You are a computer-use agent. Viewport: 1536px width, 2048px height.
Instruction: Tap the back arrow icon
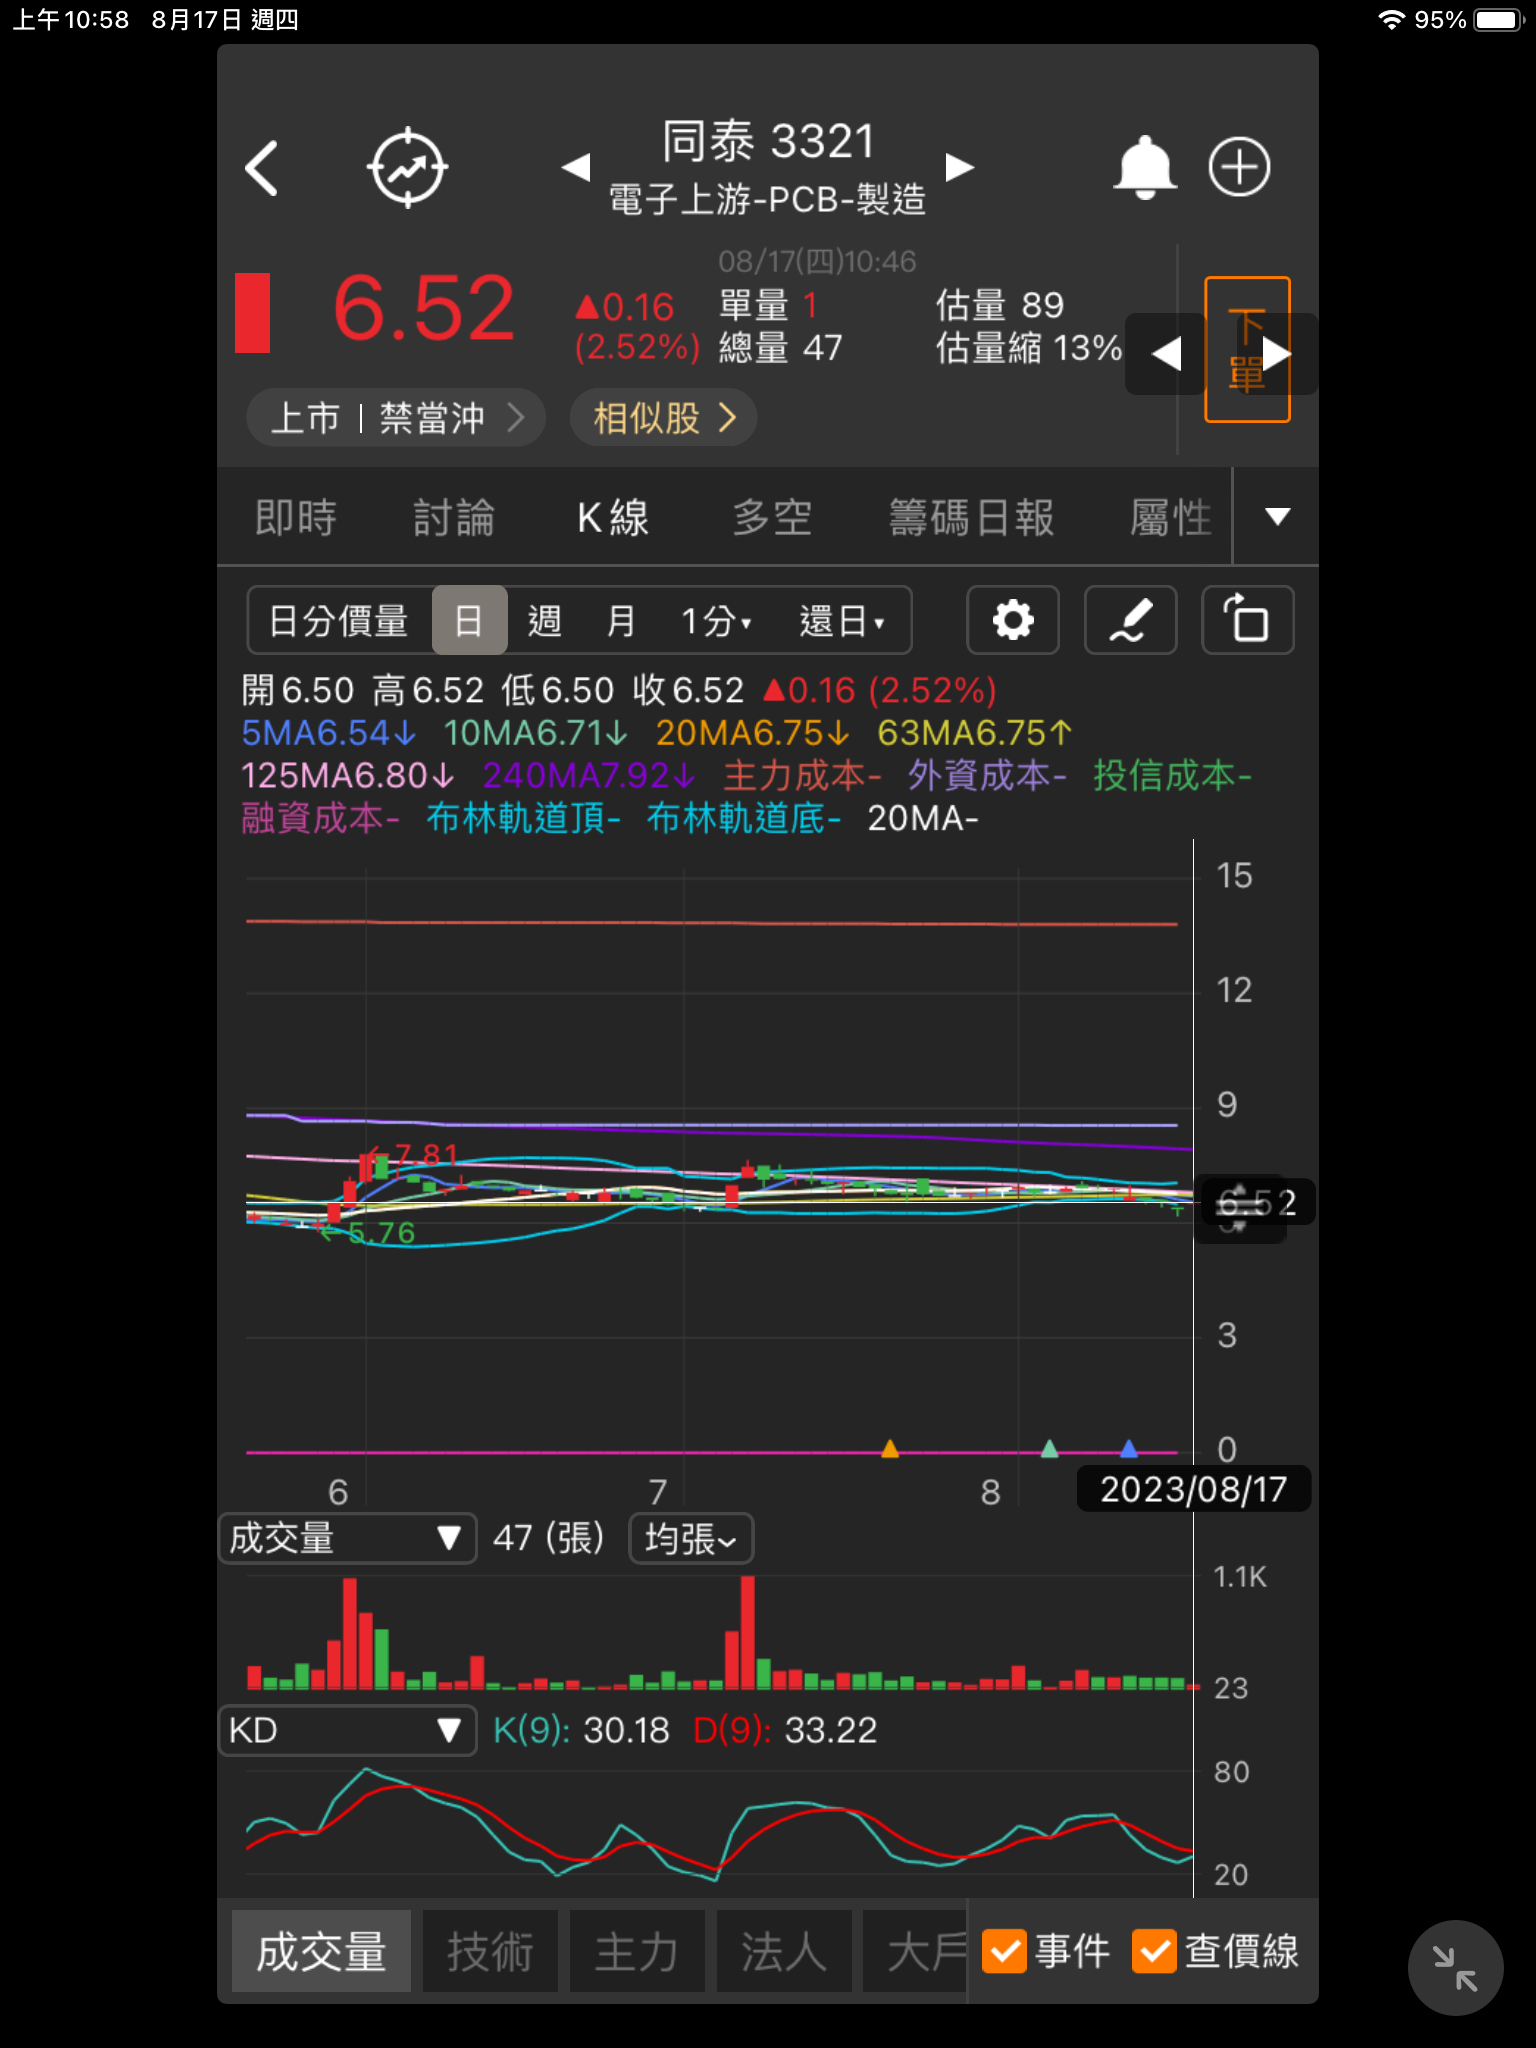(x=262, y=168)
